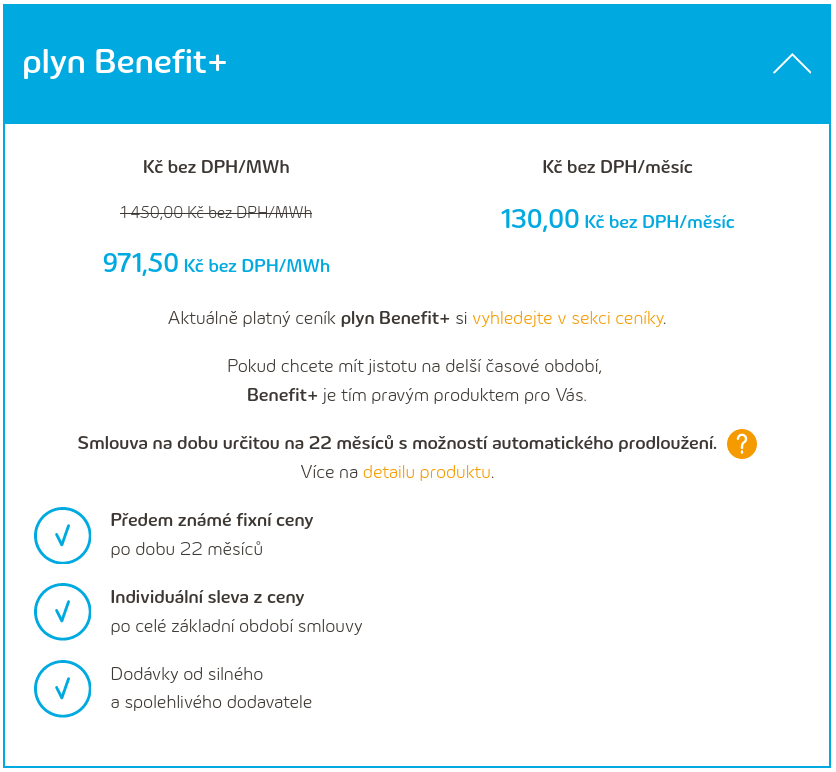The width and height of the screenshot is (836, 772).
Task: Click the 'Kč bez DPH/MWh' column heading
Action: click(216, 167)
